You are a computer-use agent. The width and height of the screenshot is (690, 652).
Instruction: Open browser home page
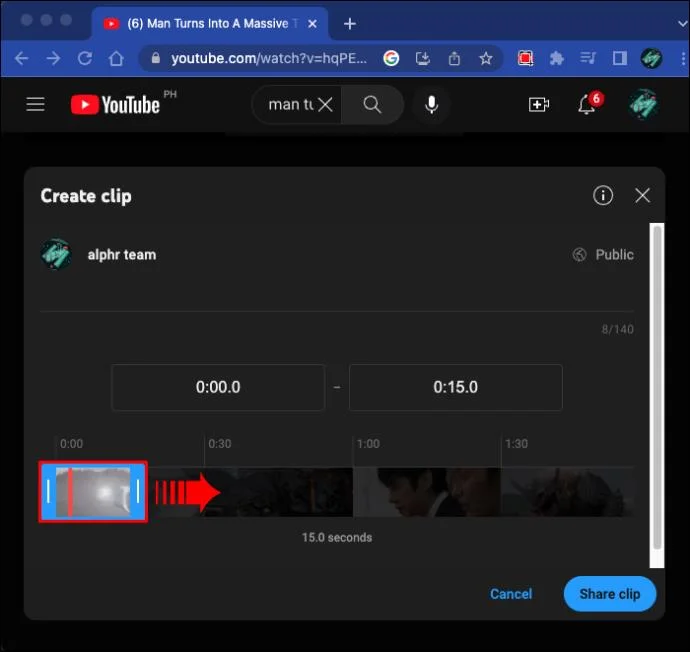[116, 58]
